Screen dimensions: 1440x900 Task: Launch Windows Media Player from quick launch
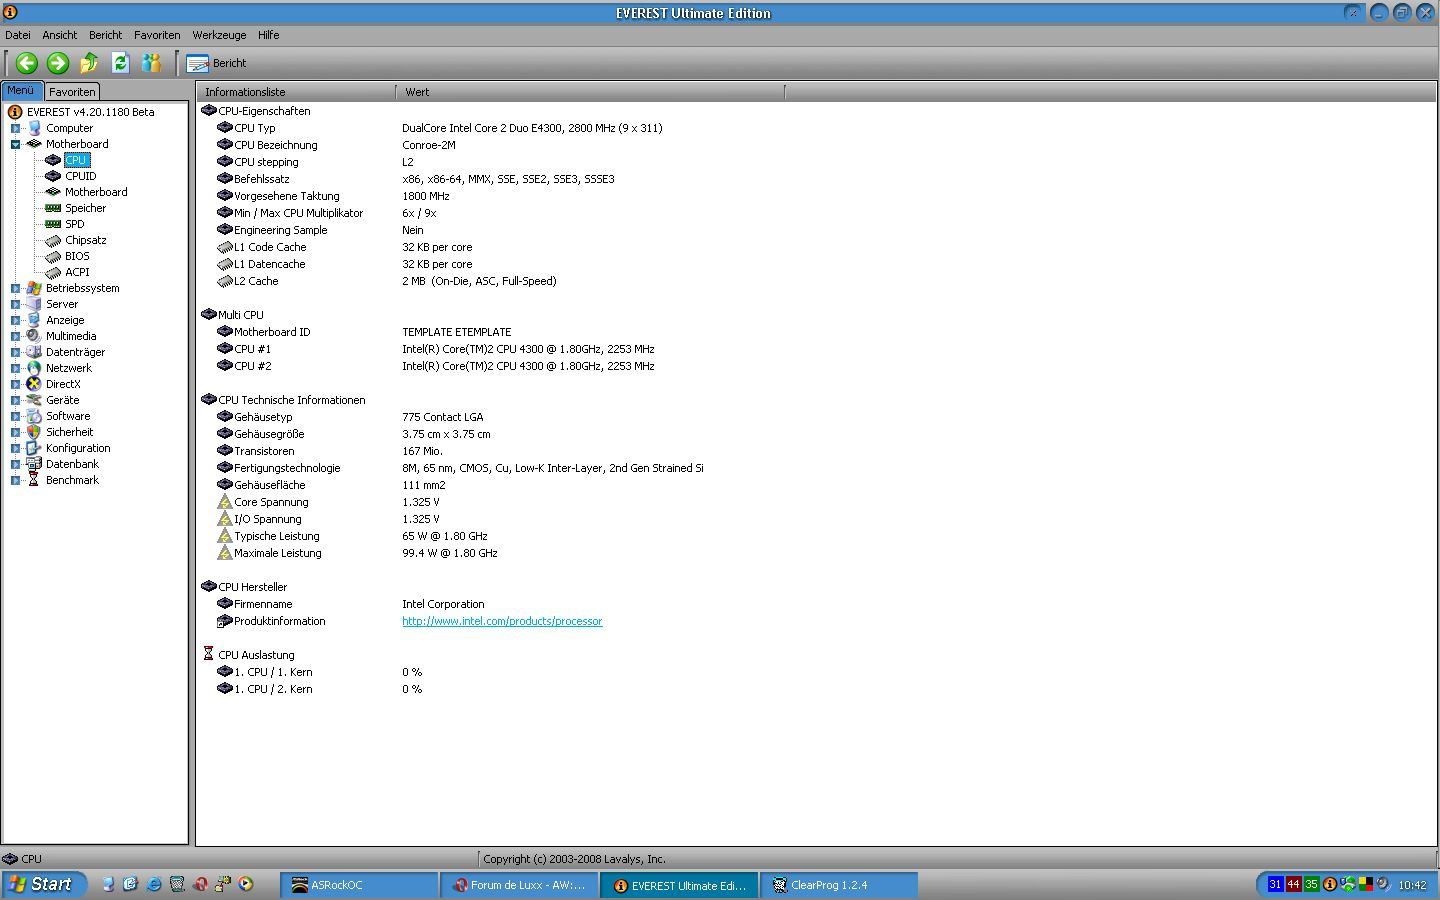click(246, 884)
